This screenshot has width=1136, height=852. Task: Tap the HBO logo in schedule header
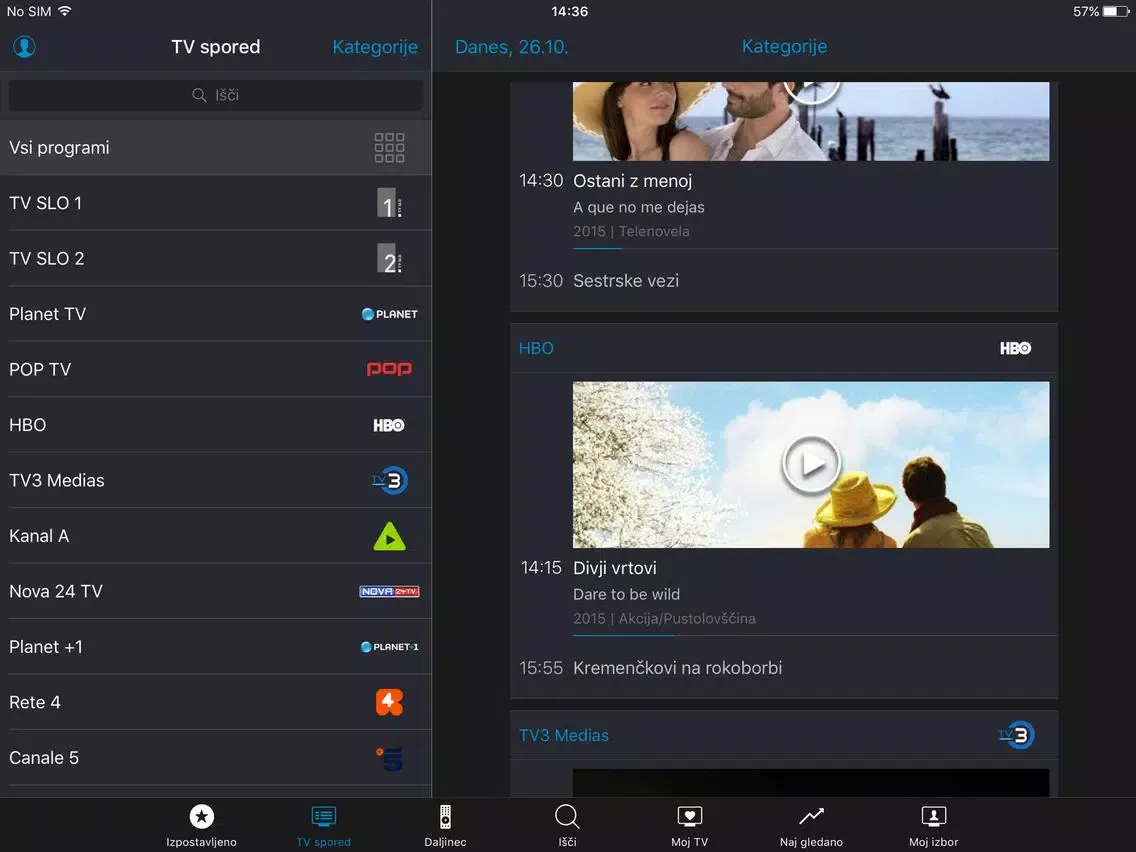point(1016,348)
